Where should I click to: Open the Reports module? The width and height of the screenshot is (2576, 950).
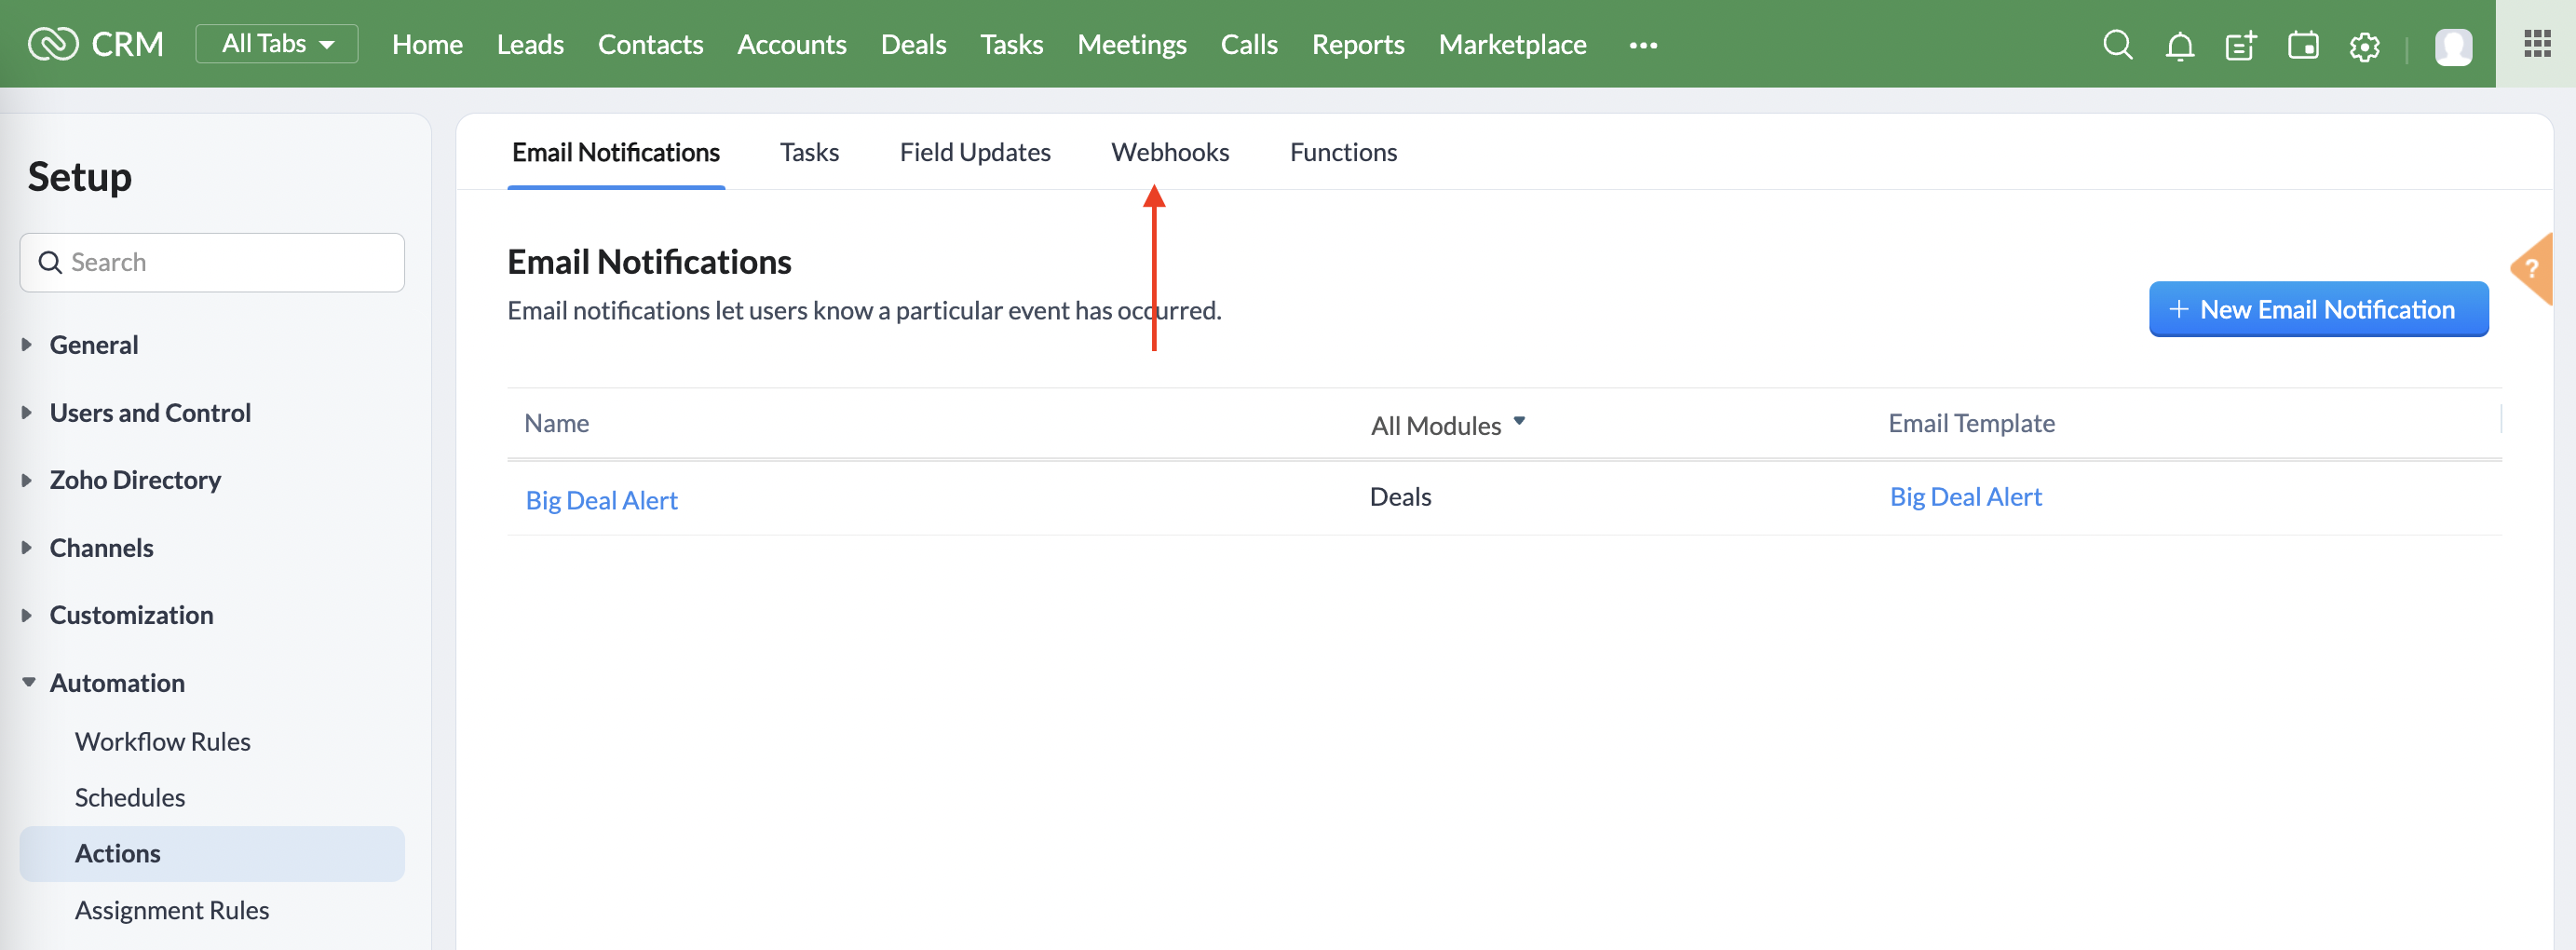pyautogui.click(x=1357, y=44)
